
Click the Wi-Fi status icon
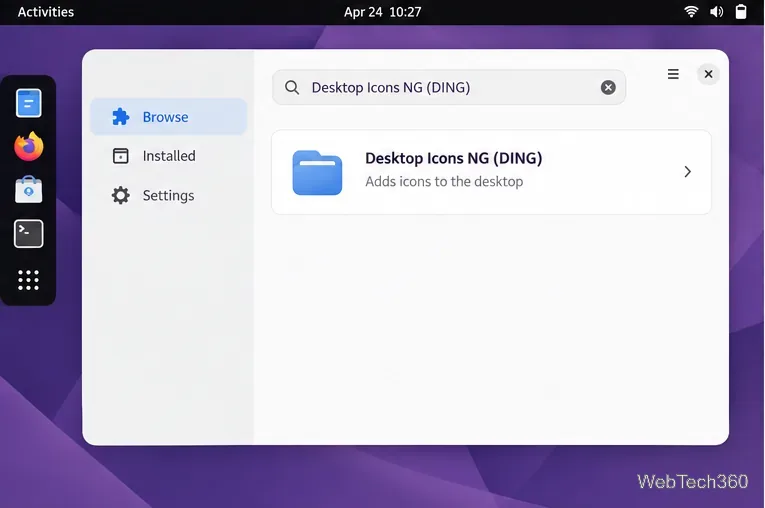[691, 12]
